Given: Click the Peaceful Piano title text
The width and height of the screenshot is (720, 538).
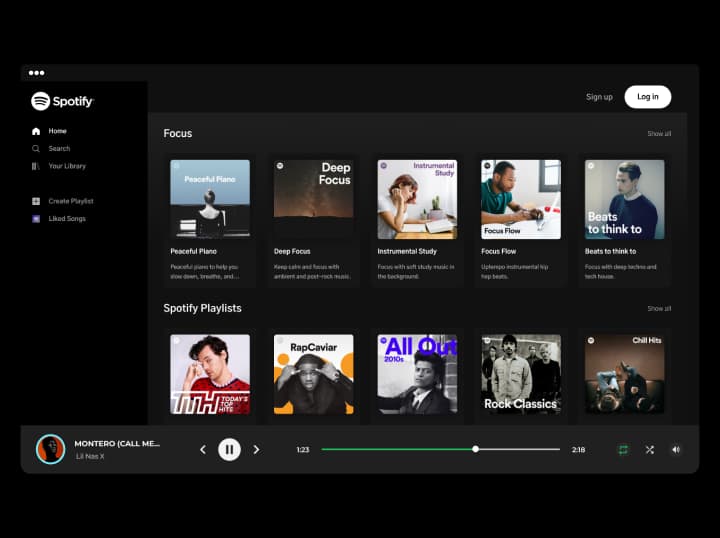Looking at the screenshot, I should click(193, 252).
